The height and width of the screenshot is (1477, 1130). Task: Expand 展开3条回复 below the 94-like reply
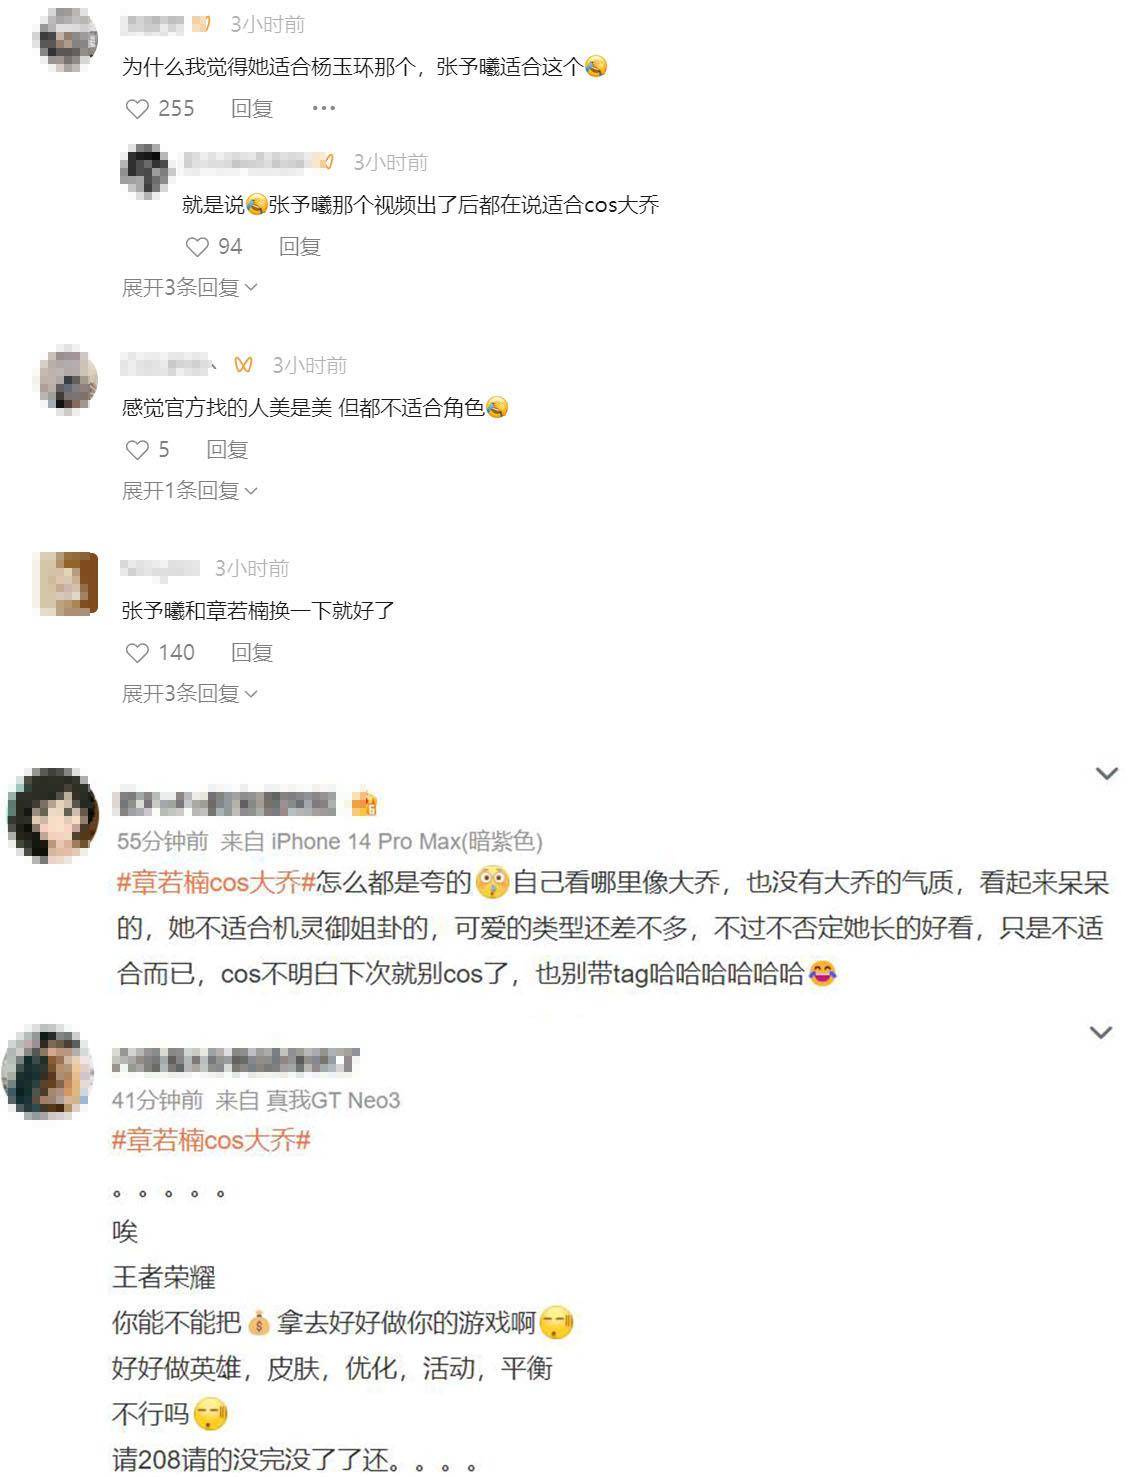click(x=189, y=288)
